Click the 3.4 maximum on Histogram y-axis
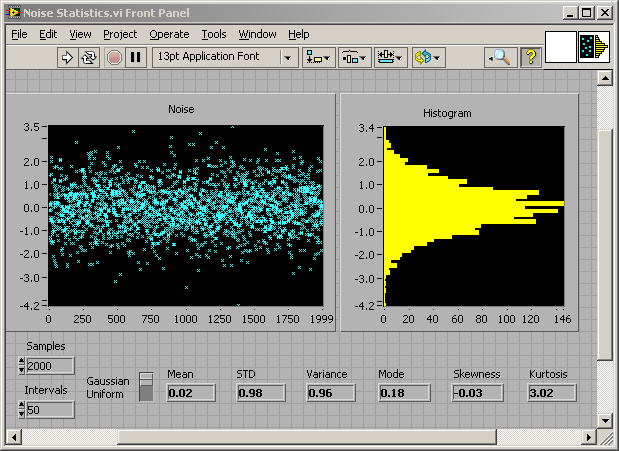 point(366,128)
